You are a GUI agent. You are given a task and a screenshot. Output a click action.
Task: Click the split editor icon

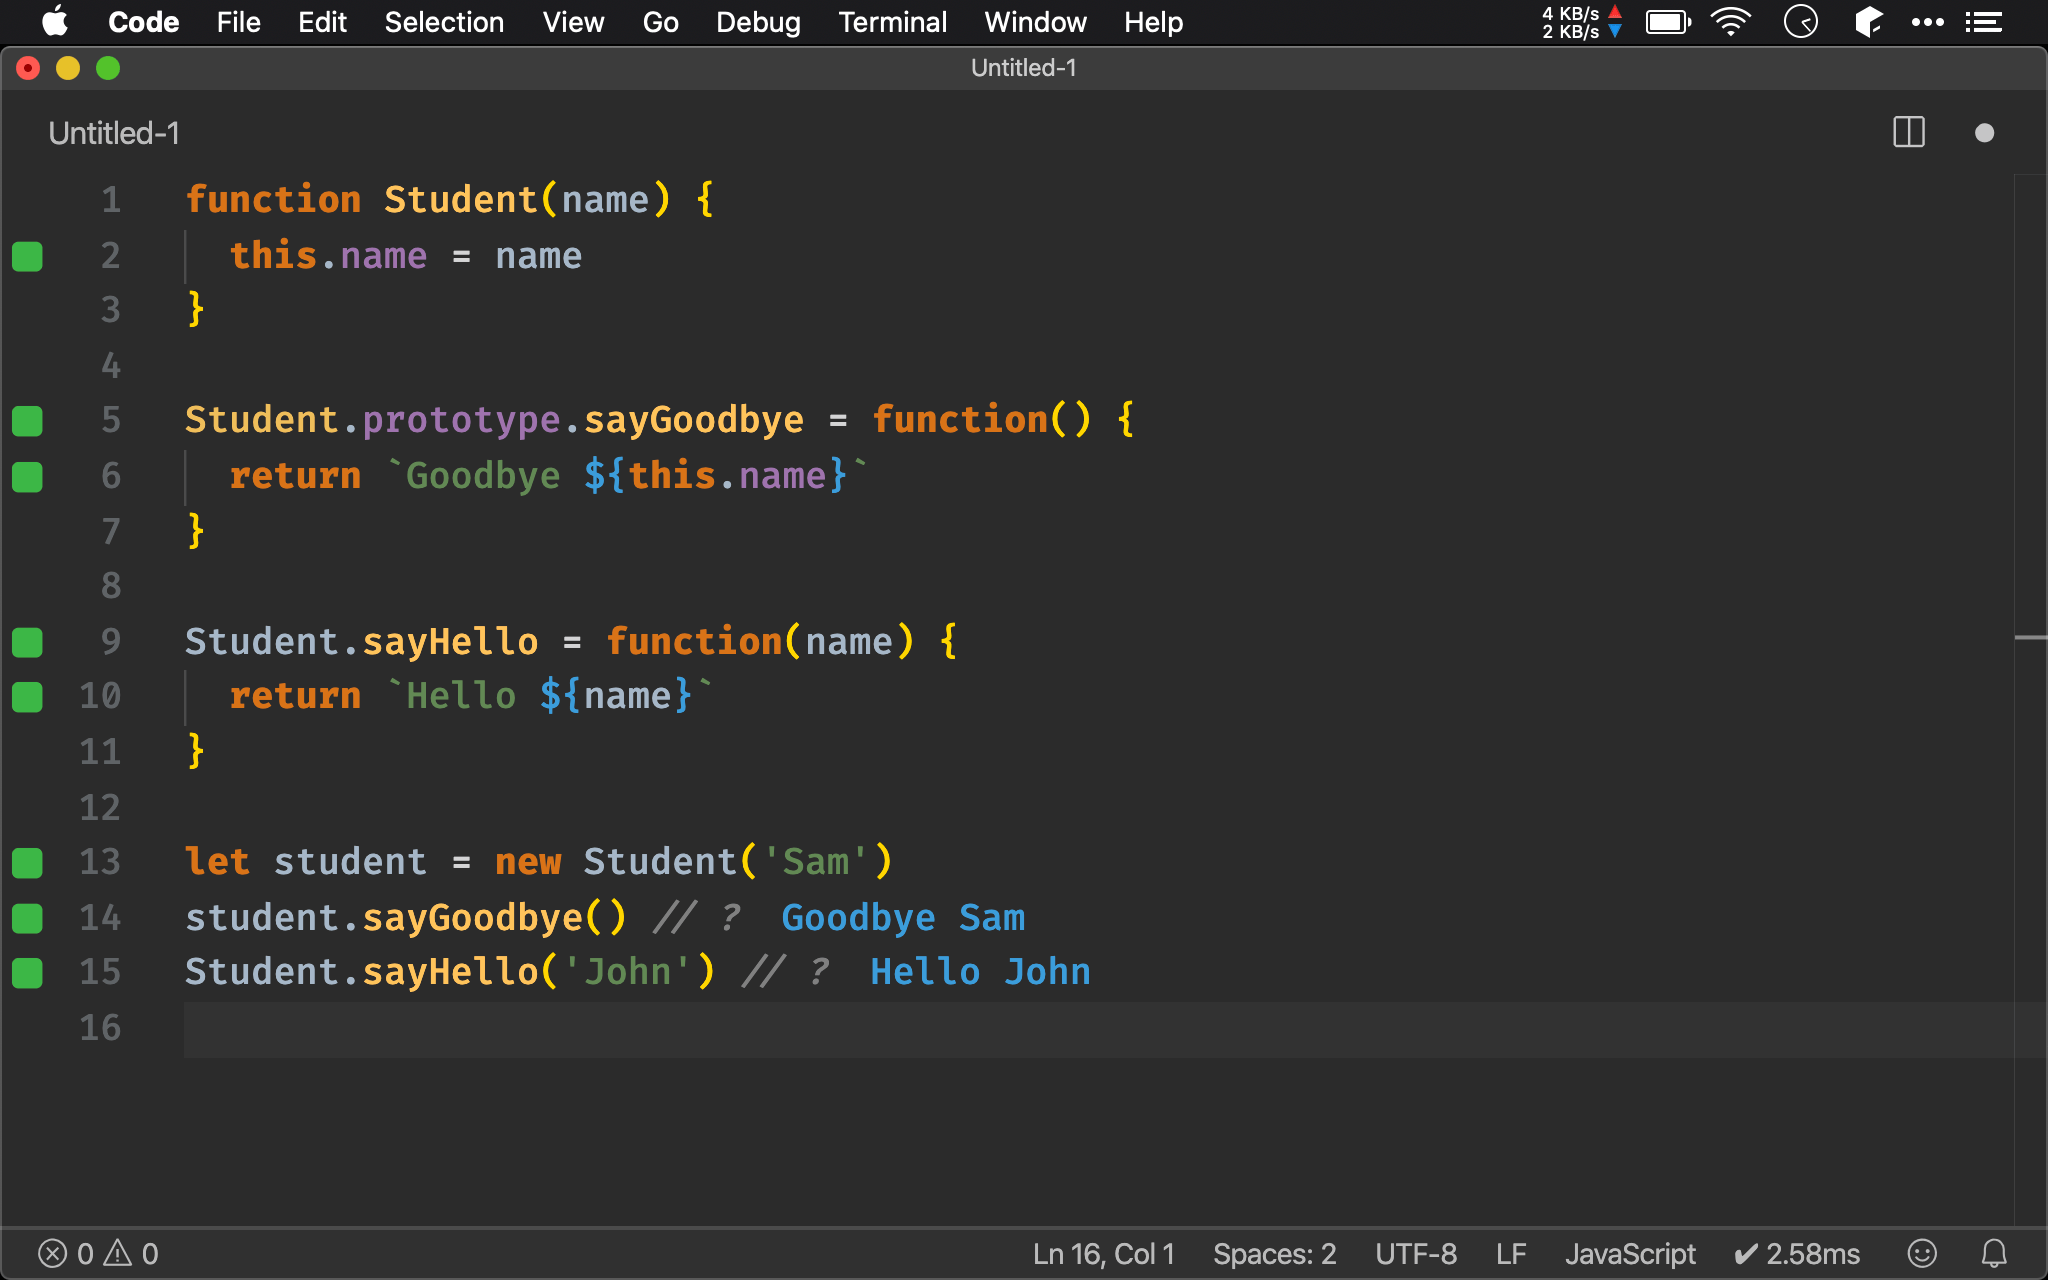1908,132
